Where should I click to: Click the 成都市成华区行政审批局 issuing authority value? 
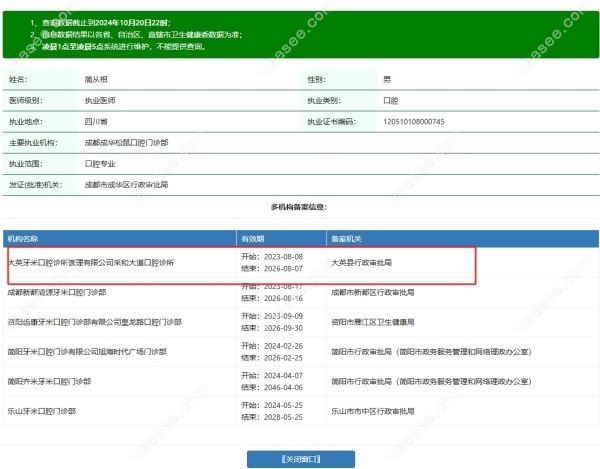point(126,184)
